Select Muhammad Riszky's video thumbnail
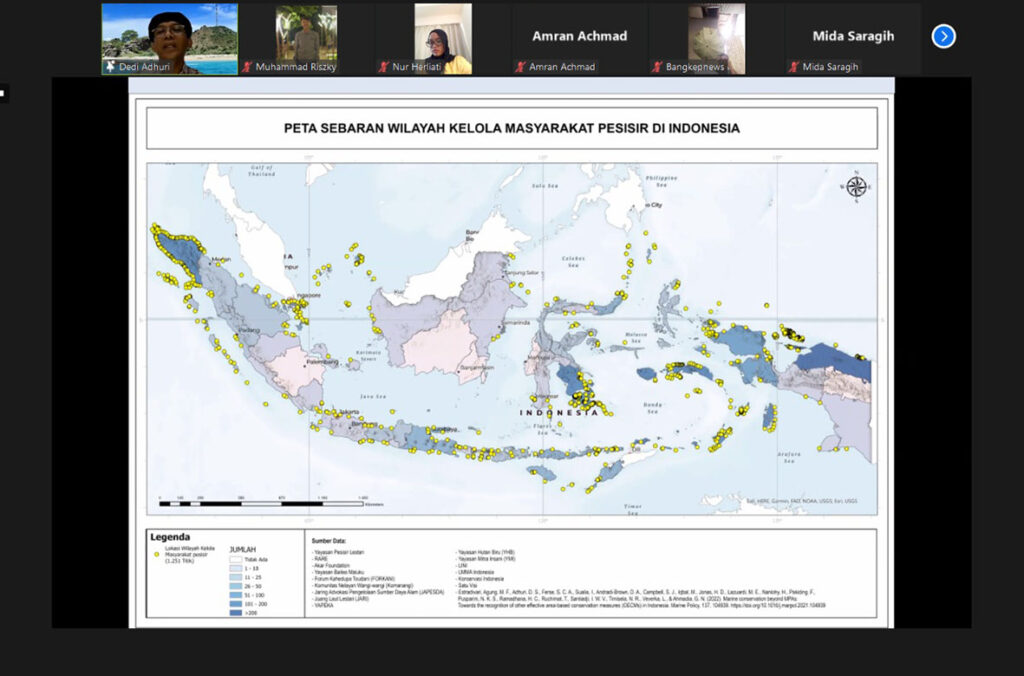The width and height of the screenshot is (1024, 676). (x=306, y=39)
